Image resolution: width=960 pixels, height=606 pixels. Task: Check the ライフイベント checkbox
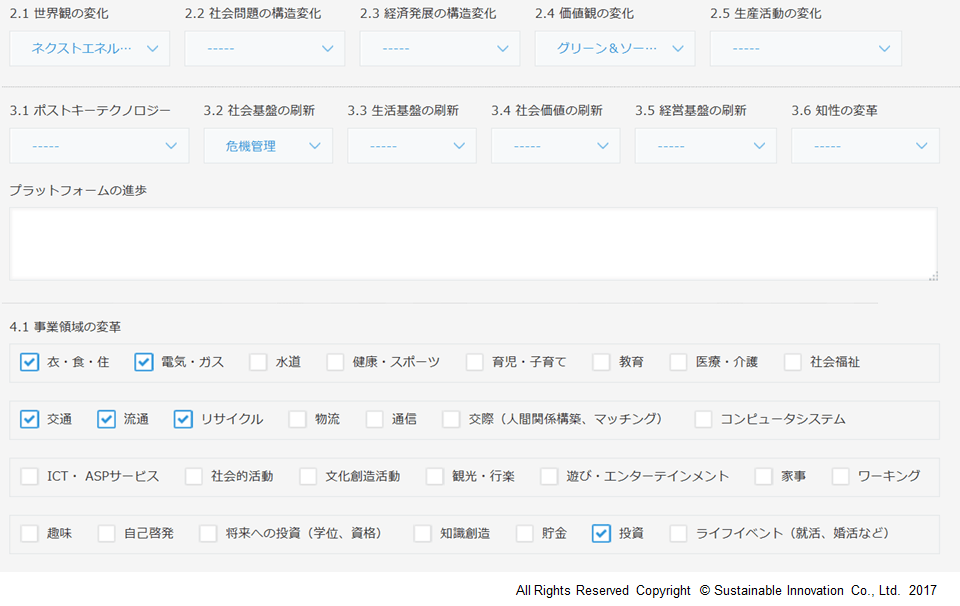(x=679, y=533)
